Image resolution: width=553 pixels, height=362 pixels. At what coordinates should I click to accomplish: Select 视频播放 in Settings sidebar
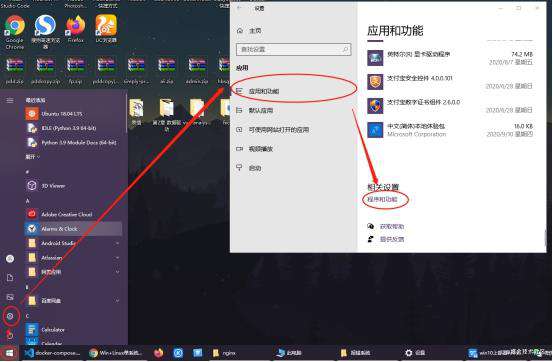pyautogui.click(x=293, y=149)
